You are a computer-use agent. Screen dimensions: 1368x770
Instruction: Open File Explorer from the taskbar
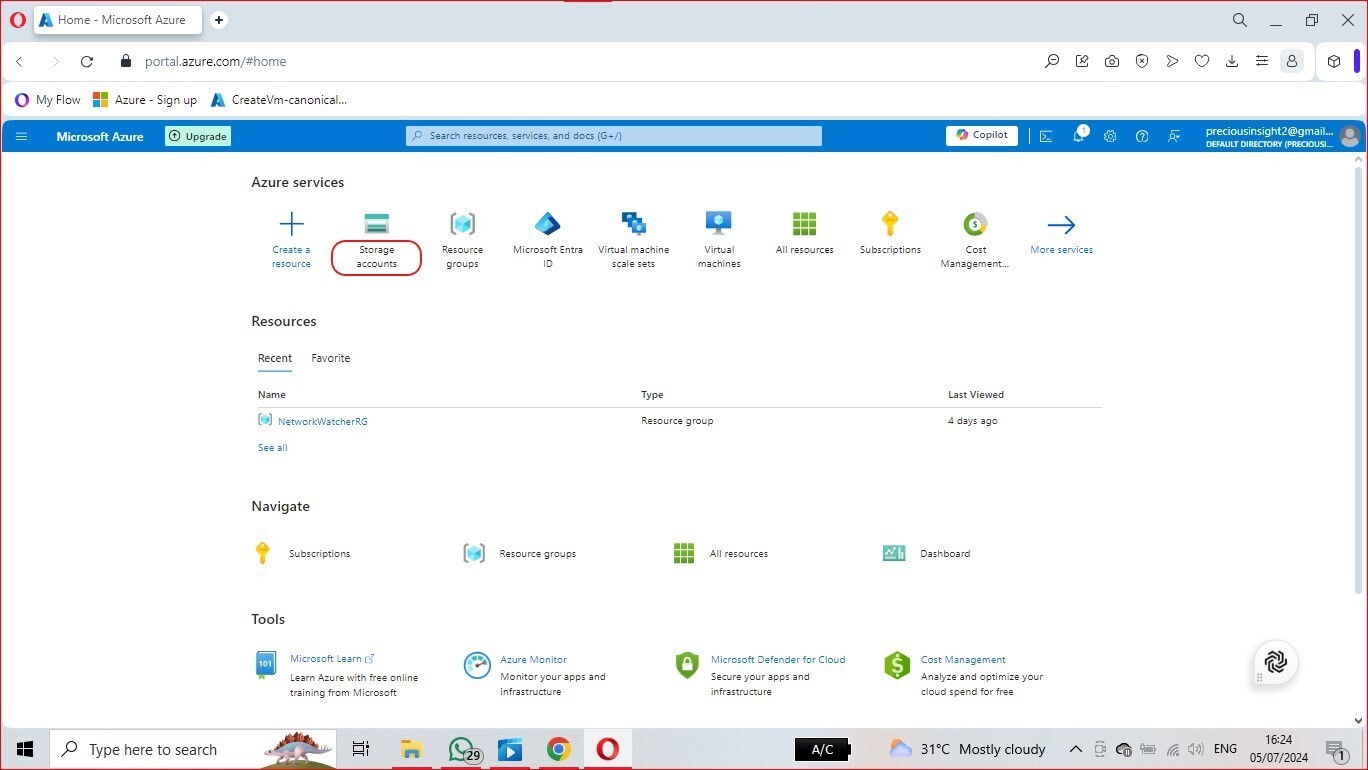pos(411,749)
